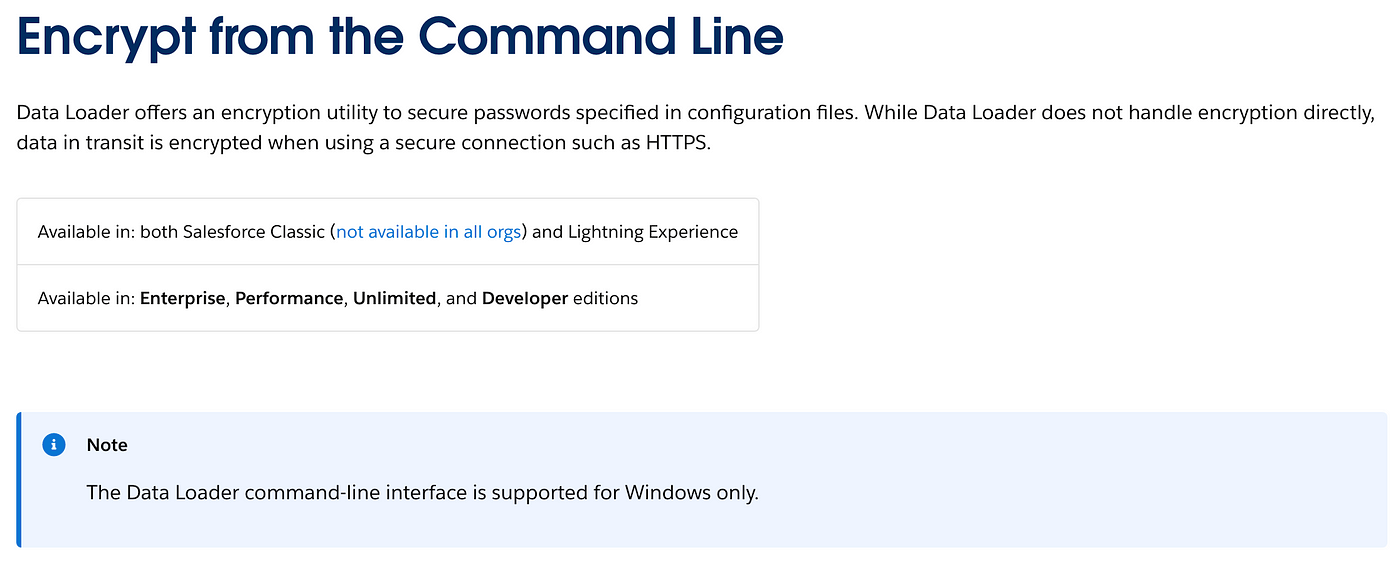This screenshot has height=572, width=1400.
Task: Click the word 'editions' in the availability box
Action: (606, 298)
